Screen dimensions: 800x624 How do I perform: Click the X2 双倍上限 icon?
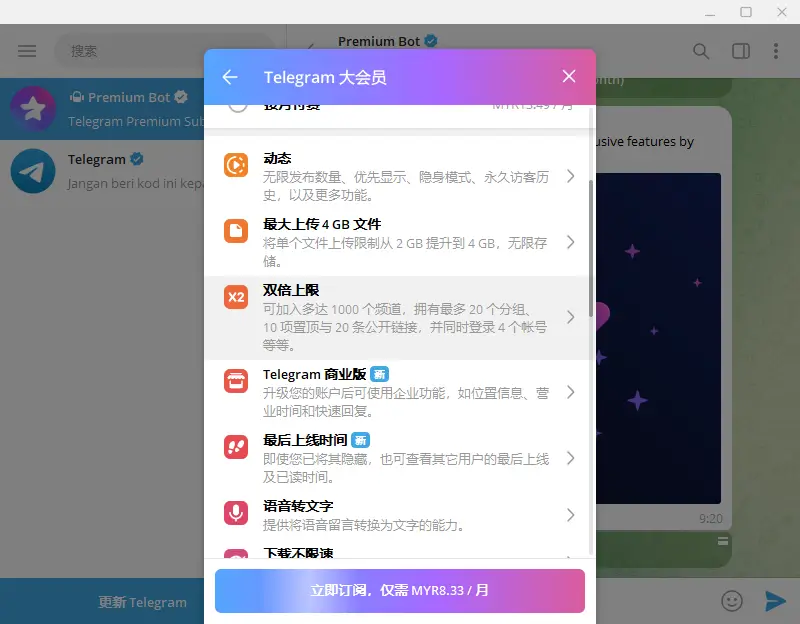coord(236,297)
